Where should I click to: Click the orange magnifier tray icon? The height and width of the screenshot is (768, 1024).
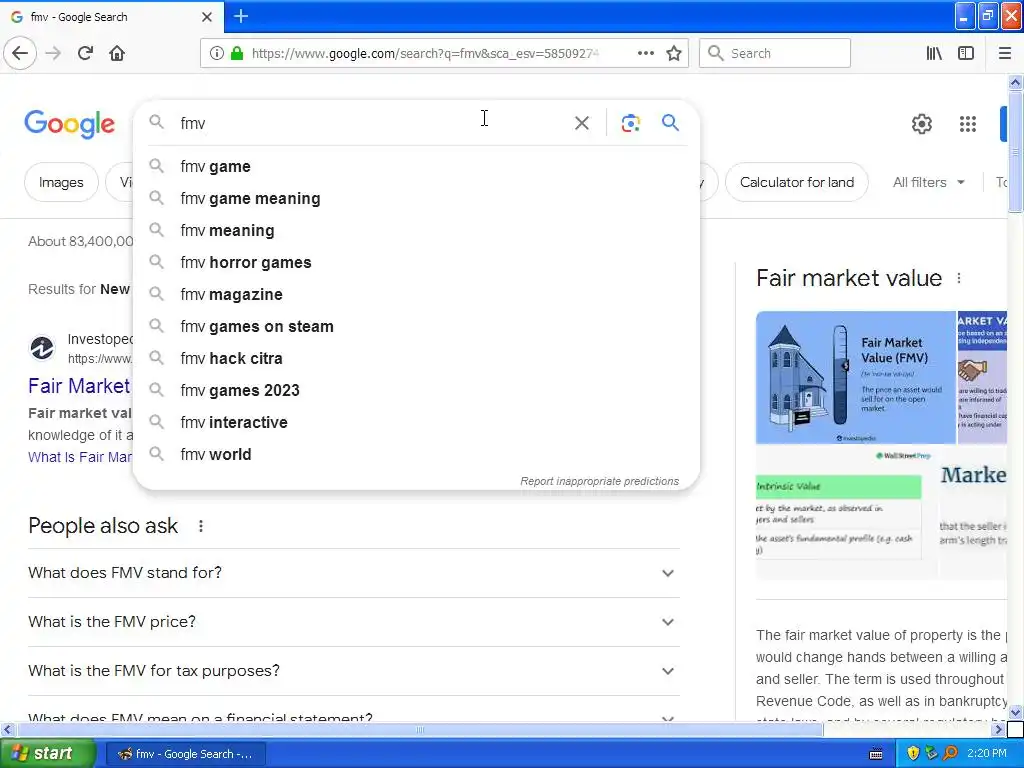pos(950,753)
